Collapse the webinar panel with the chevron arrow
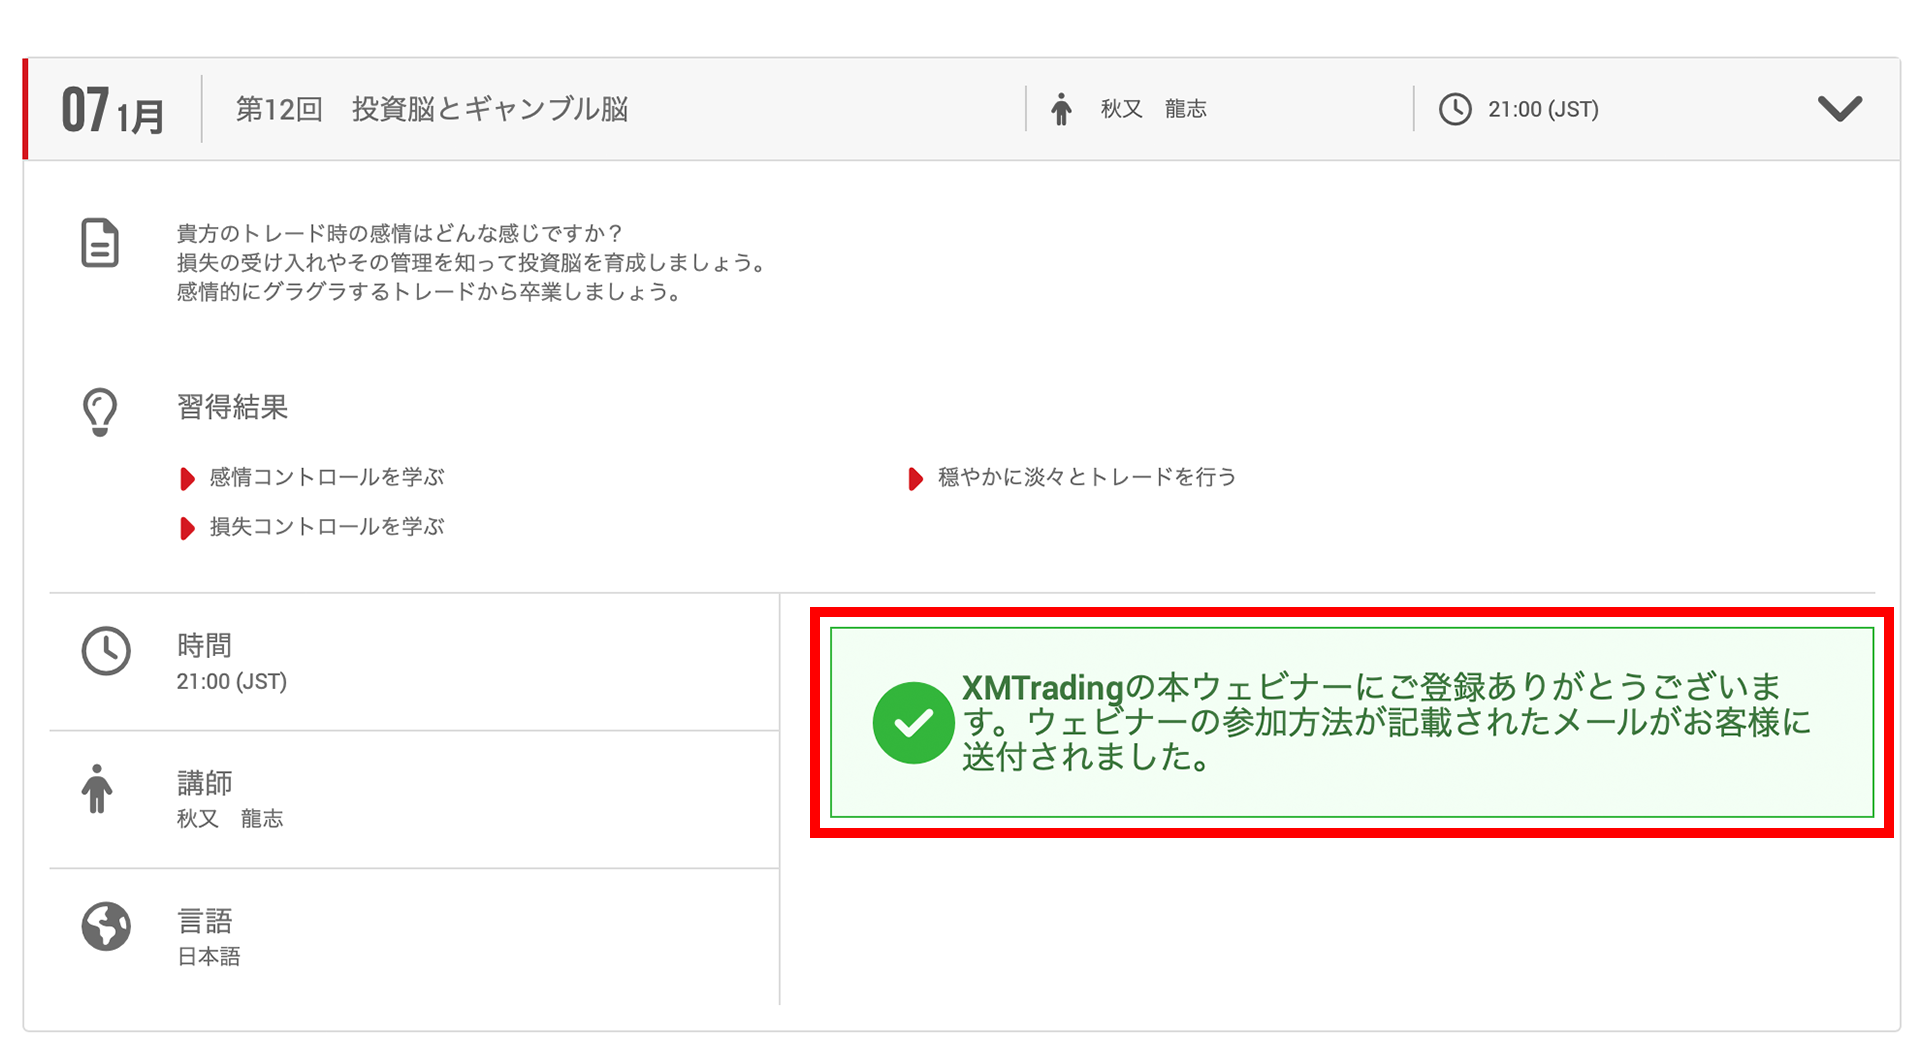1920x1062 pixels. (x=1838, y=108)
